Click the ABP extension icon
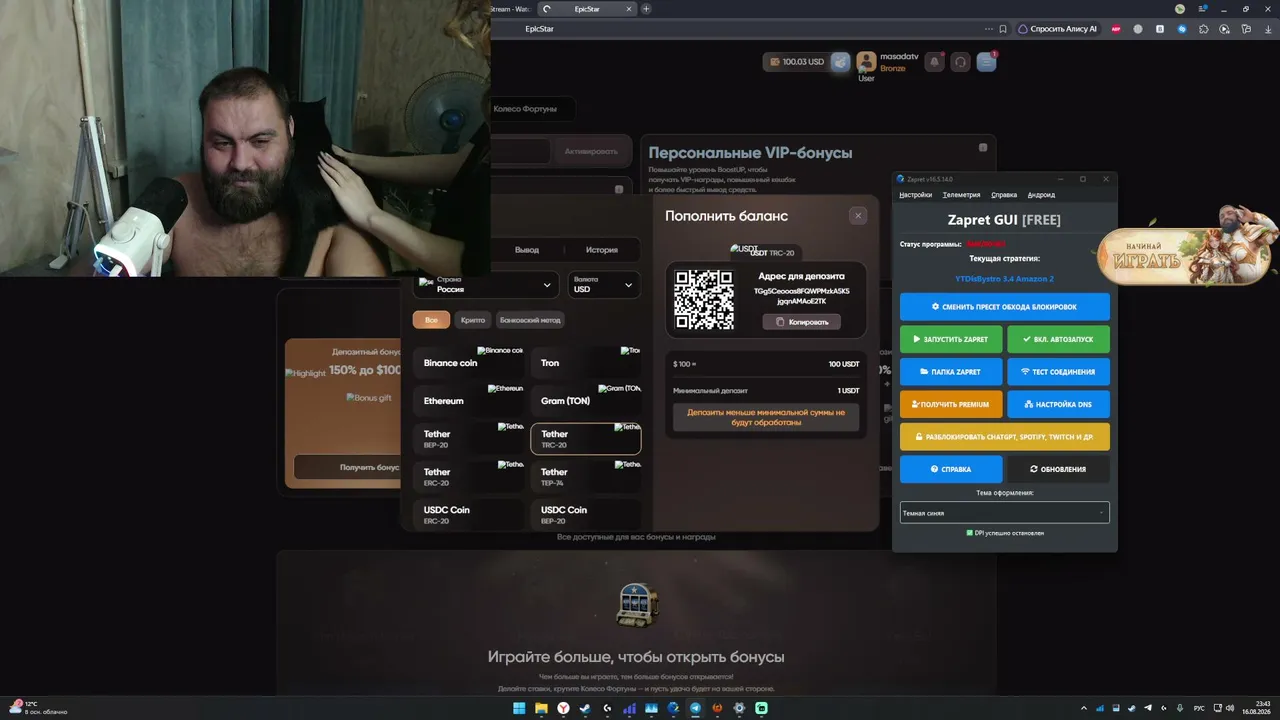1280x720 pixels. click(x=1116, y=29)
